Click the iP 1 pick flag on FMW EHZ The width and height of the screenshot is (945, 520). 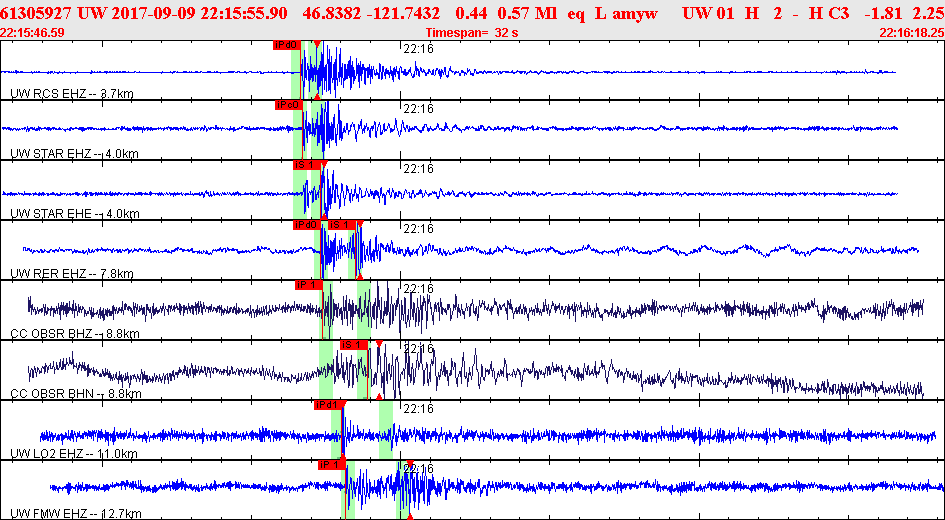[x=331, y=465]
